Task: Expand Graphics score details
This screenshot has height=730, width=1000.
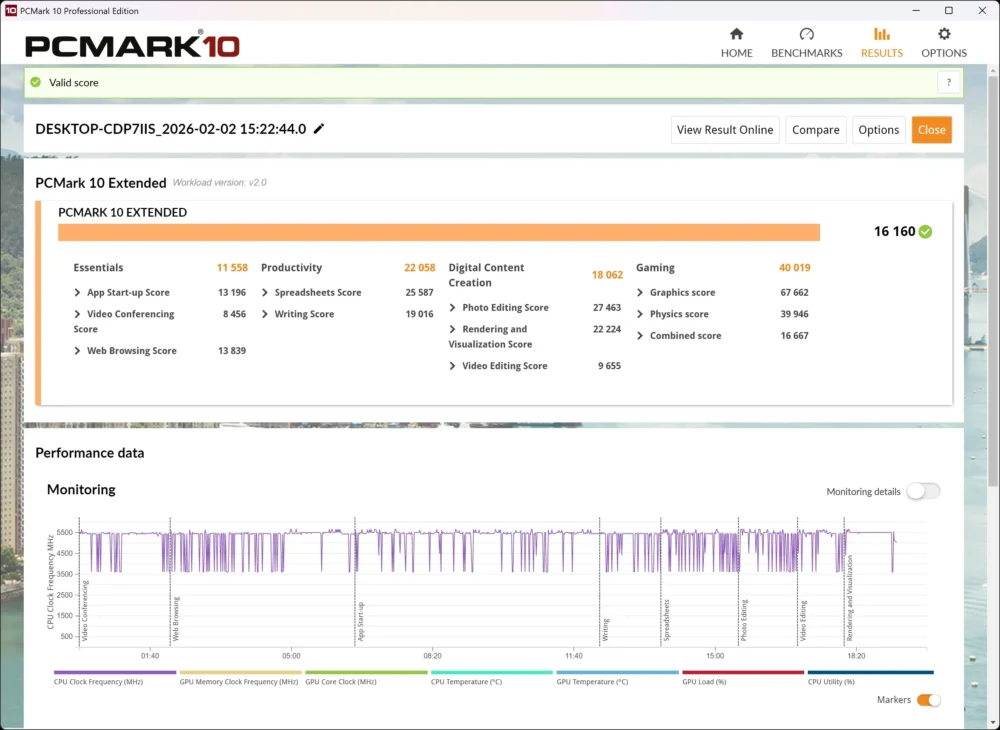Action: pyautogui.click(x=640, y=293)
